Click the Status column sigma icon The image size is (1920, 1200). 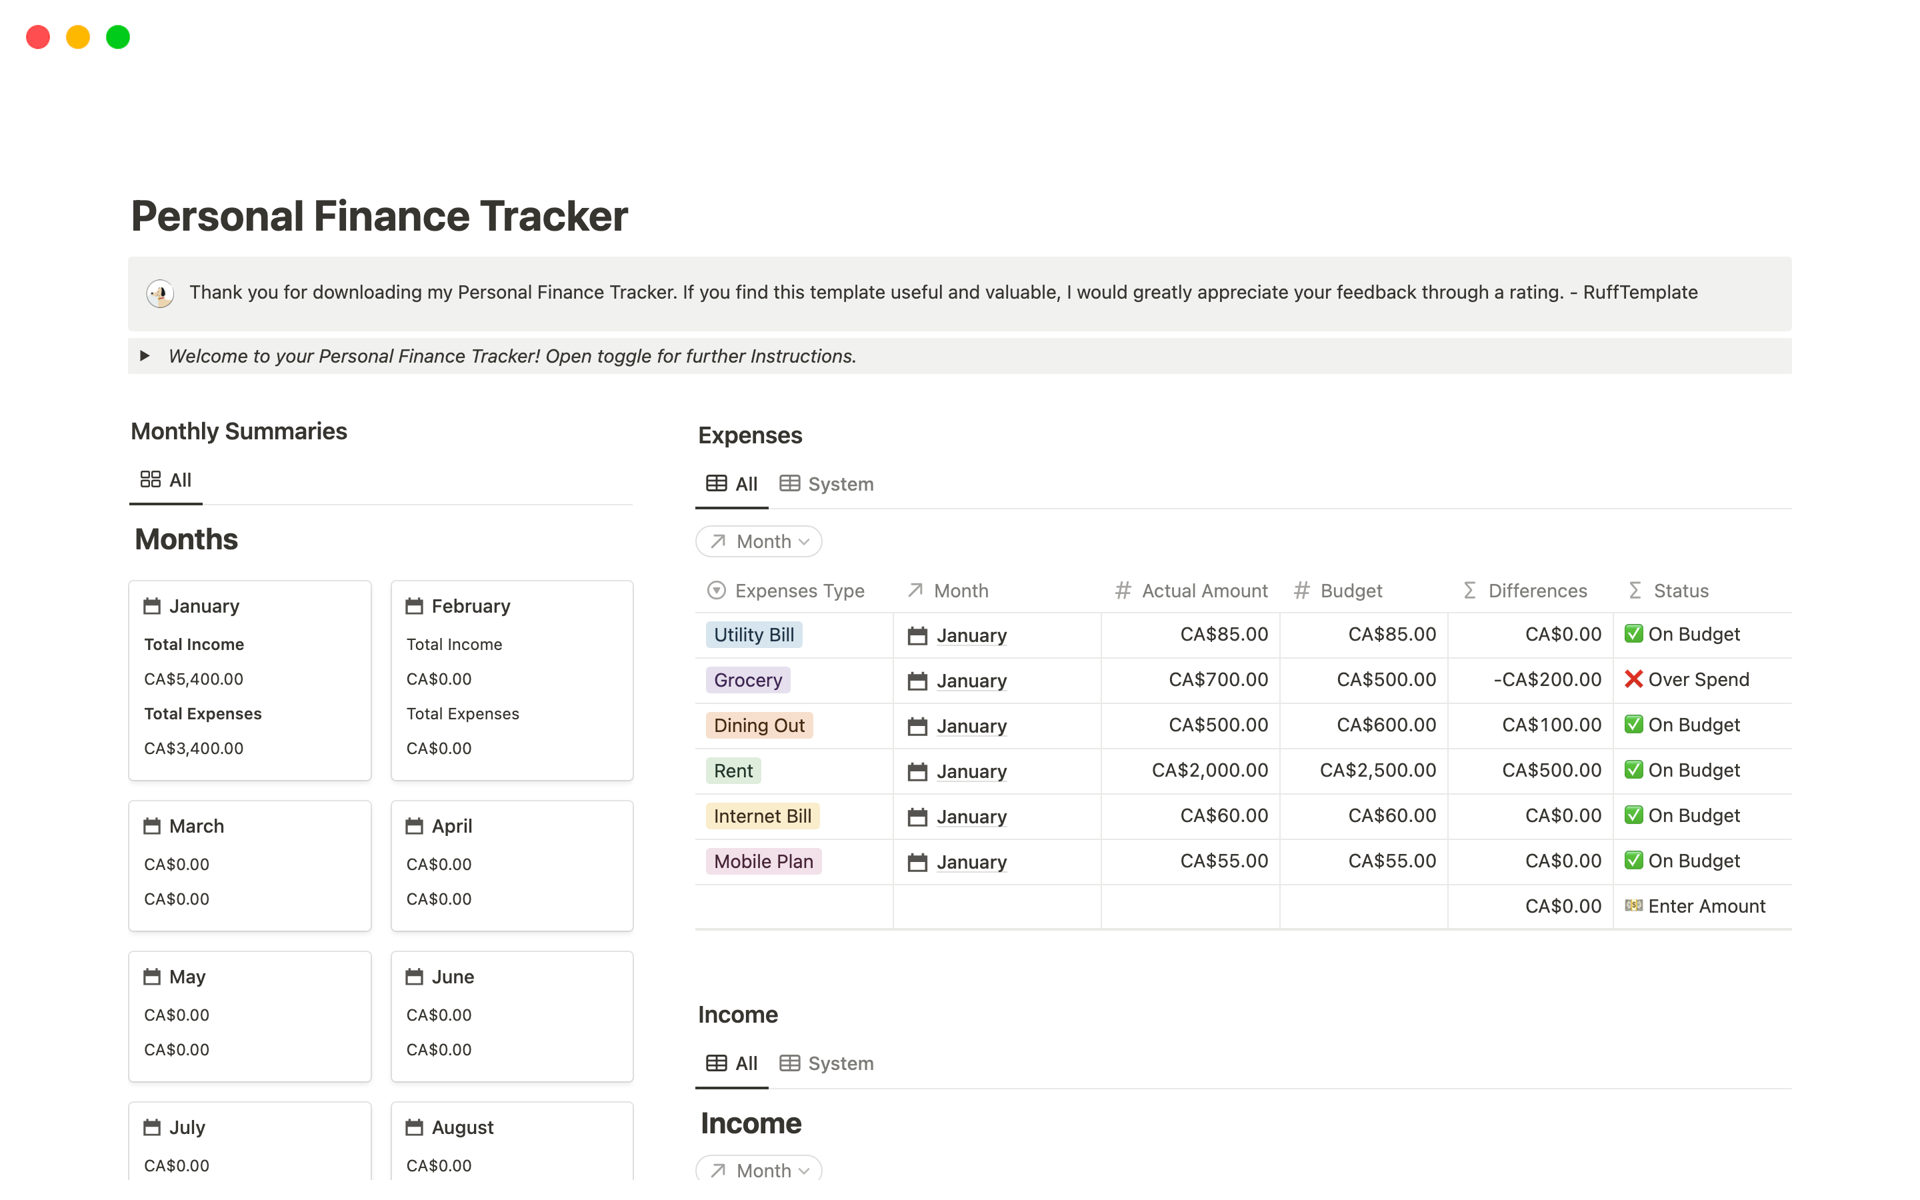1635,591
